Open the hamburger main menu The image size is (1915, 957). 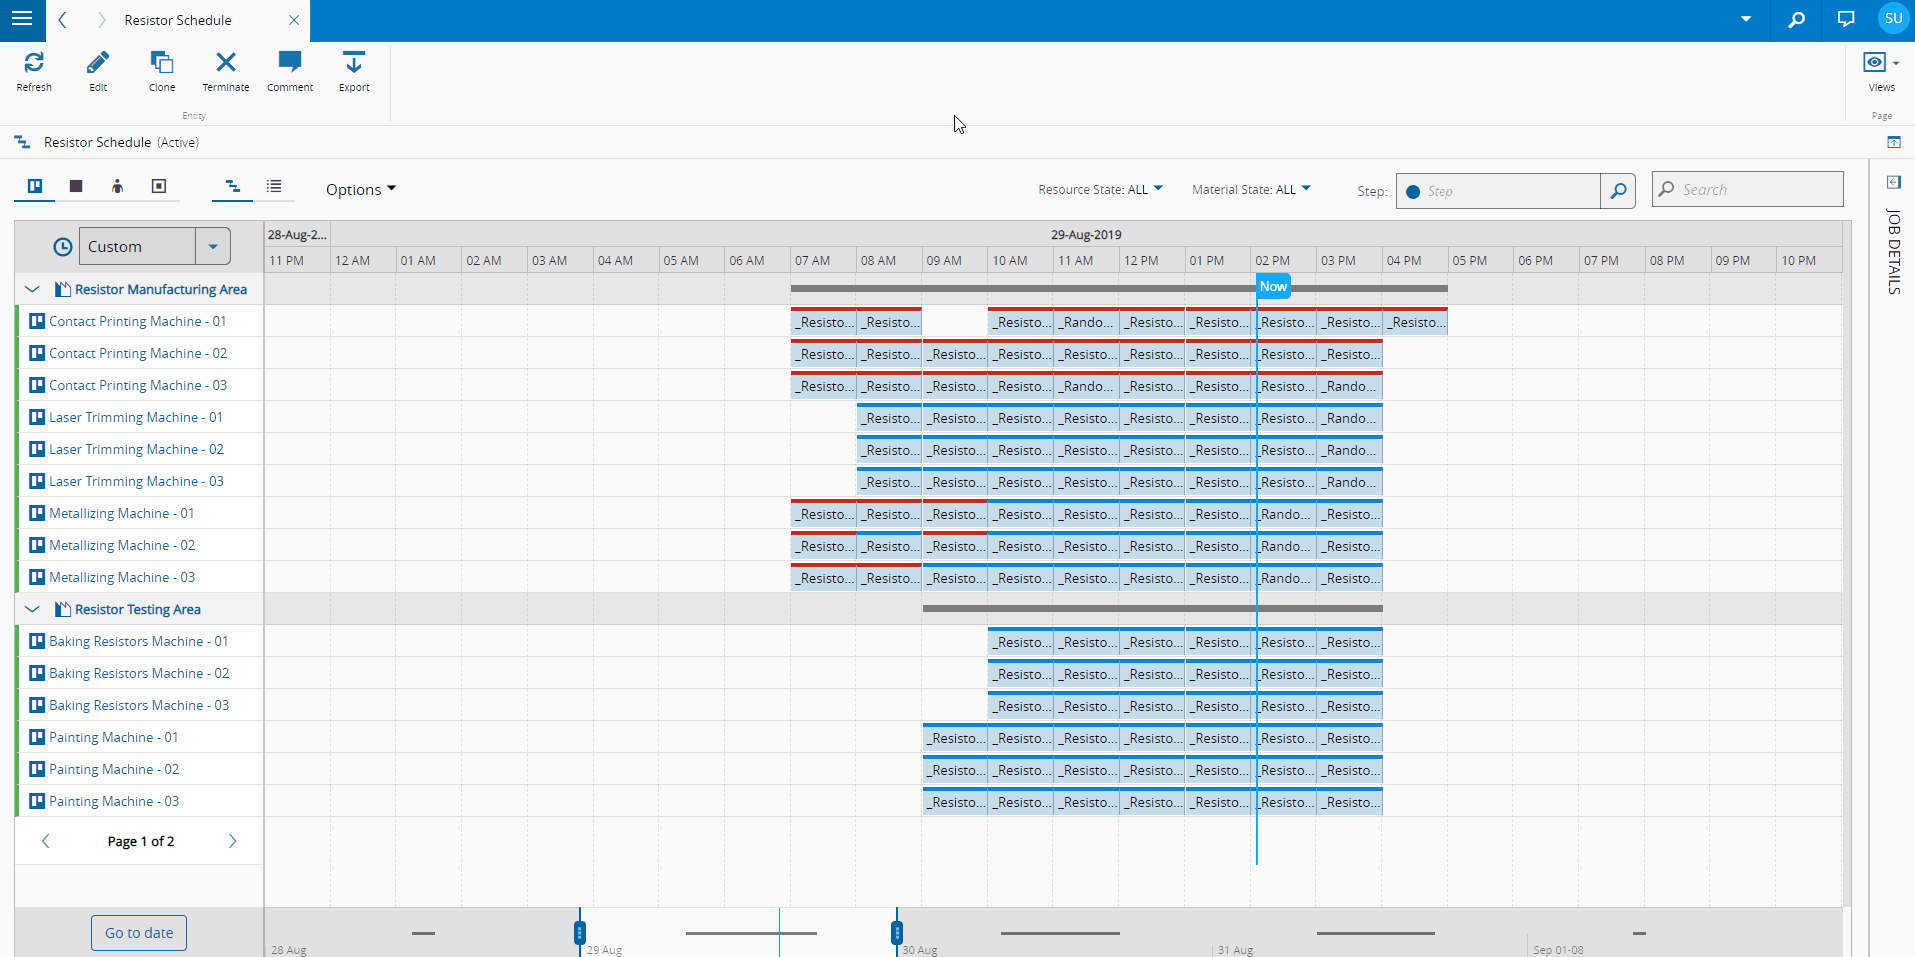[x=21, y=19]
